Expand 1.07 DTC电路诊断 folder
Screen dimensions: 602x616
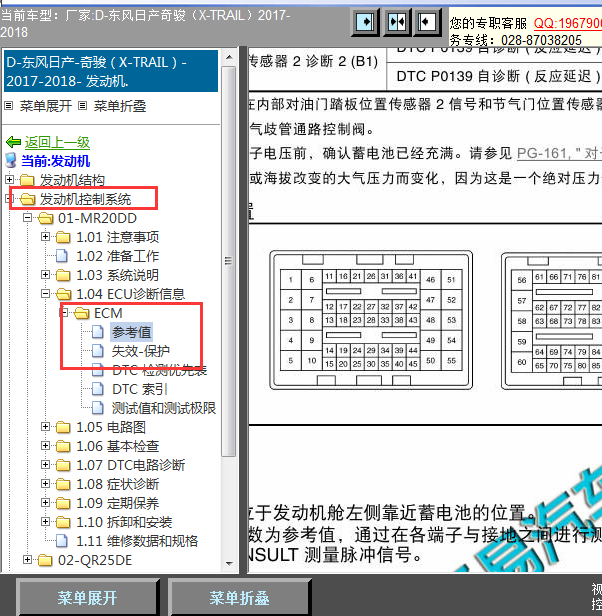tap(46, 465)
